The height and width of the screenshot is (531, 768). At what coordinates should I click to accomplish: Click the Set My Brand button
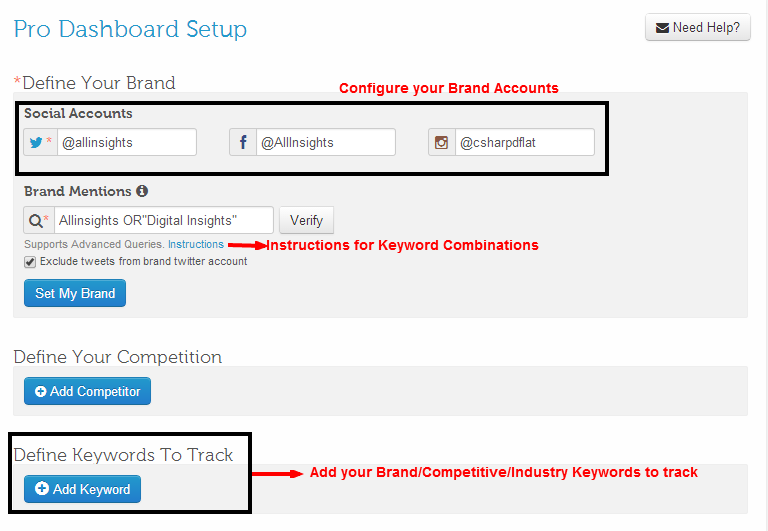tap(75, 293)
